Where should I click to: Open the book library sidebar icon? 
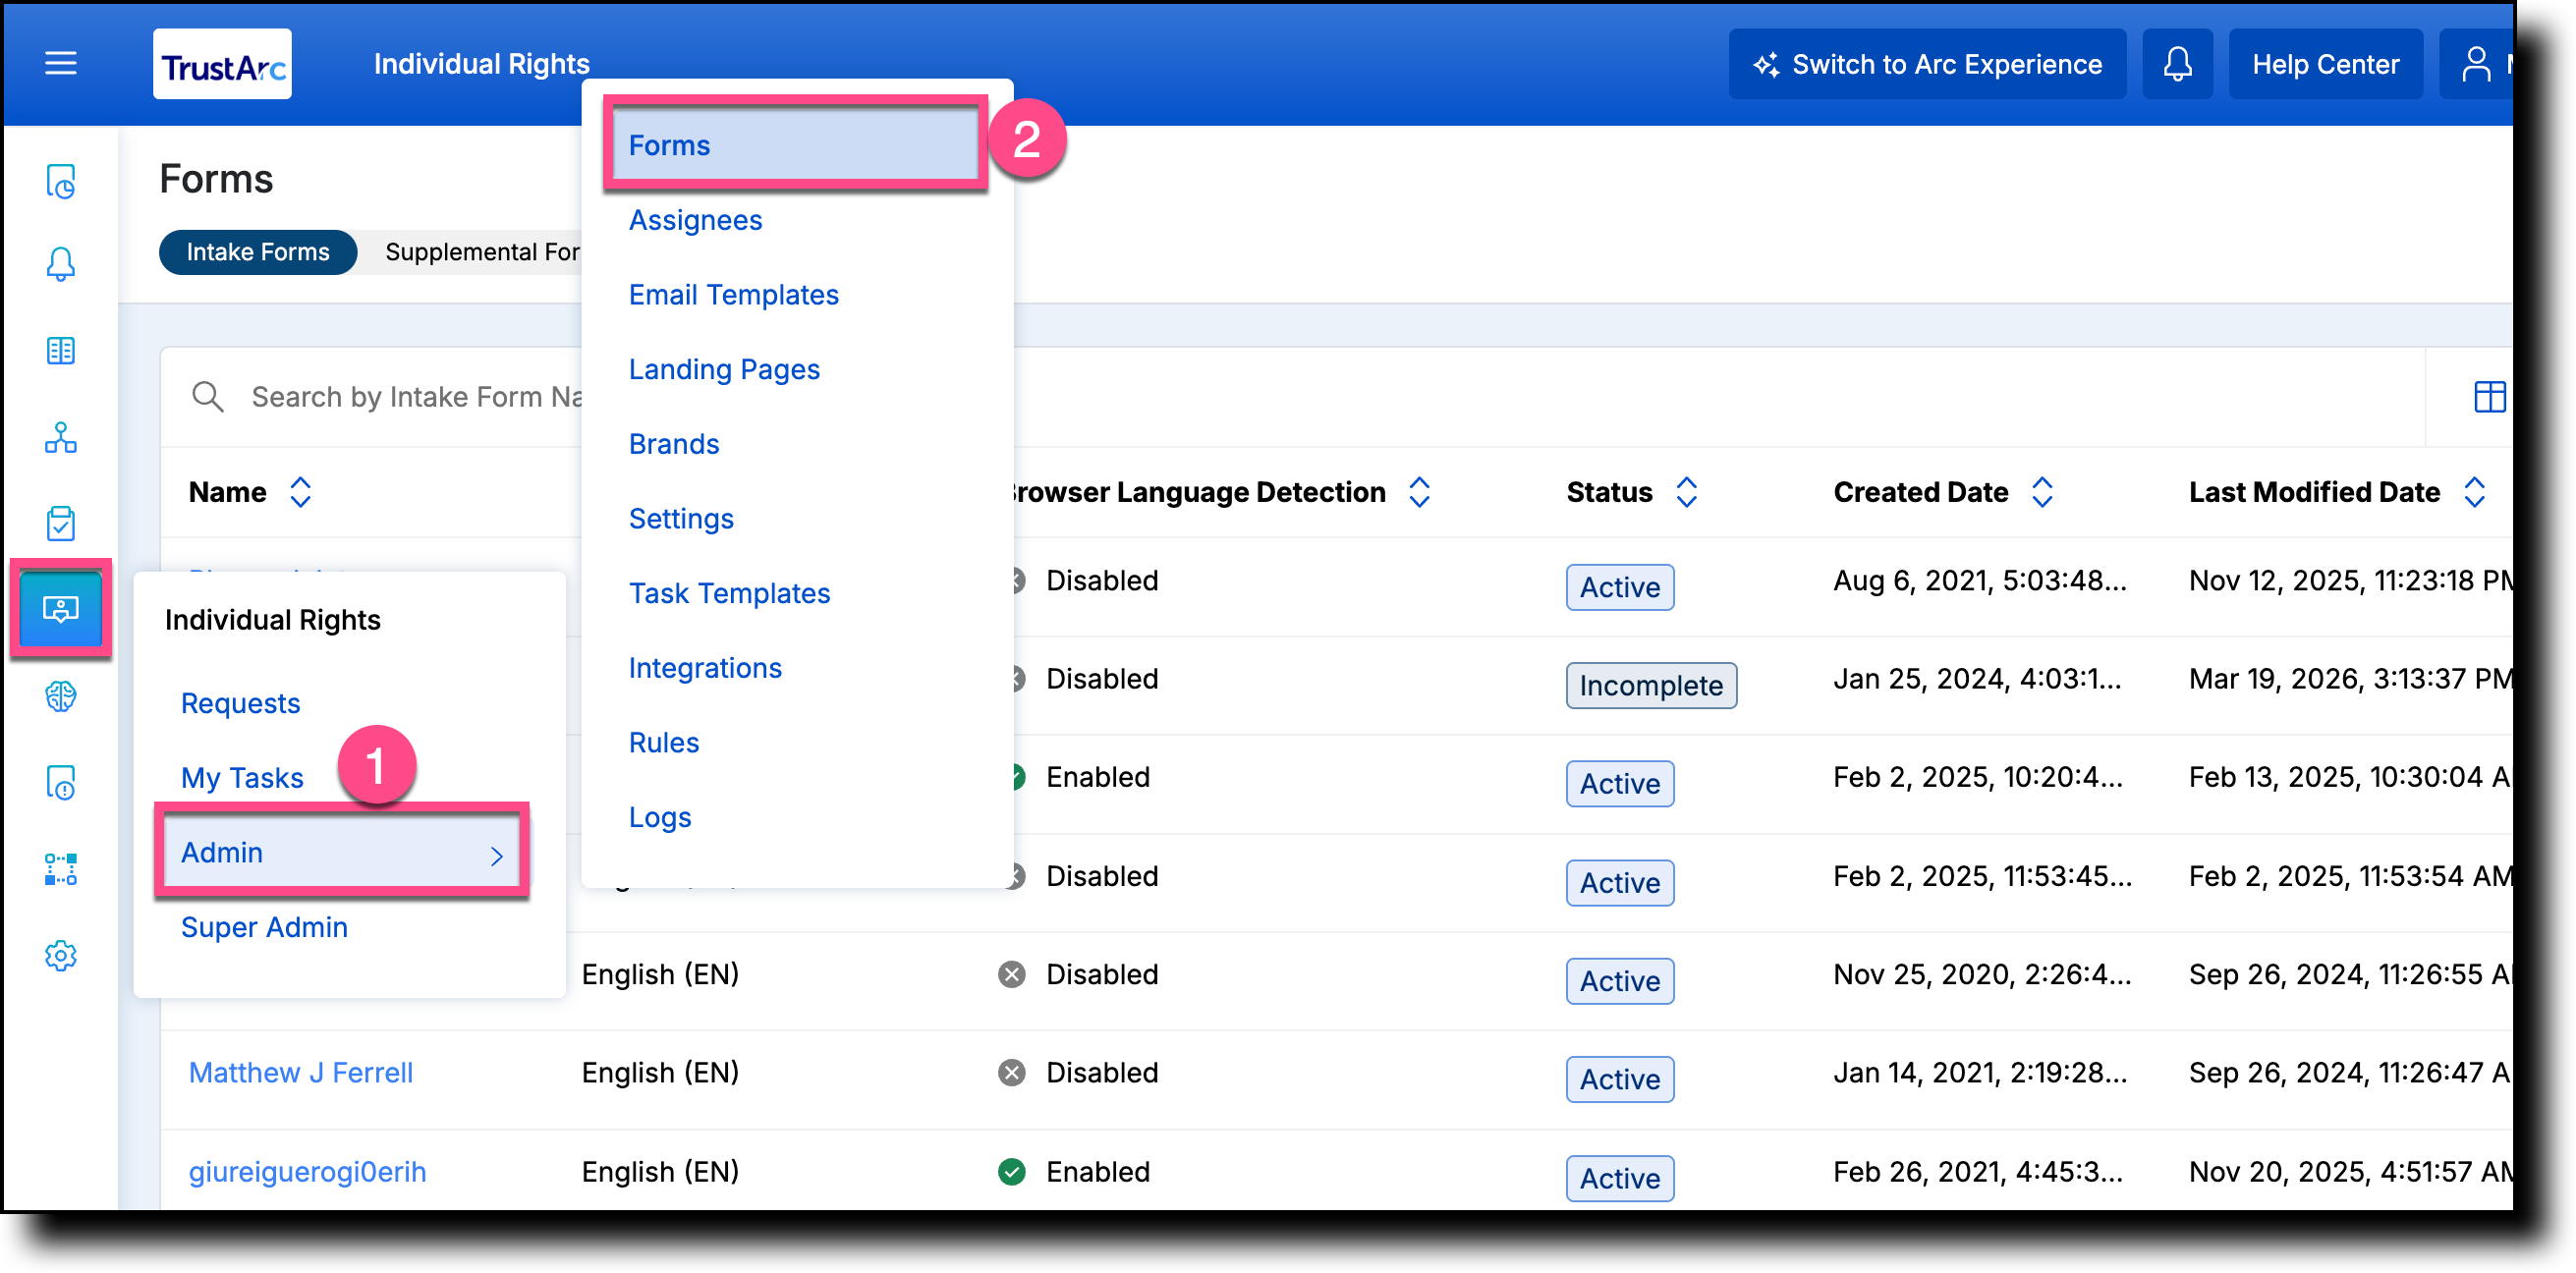click(x=61, y=351)
